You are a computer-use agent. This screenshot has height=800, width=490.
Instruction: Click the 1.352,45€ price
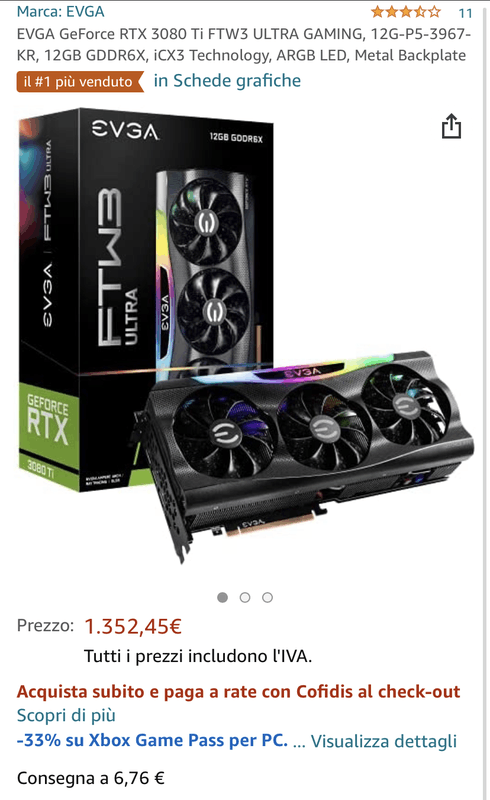click(x=133, y=626)
